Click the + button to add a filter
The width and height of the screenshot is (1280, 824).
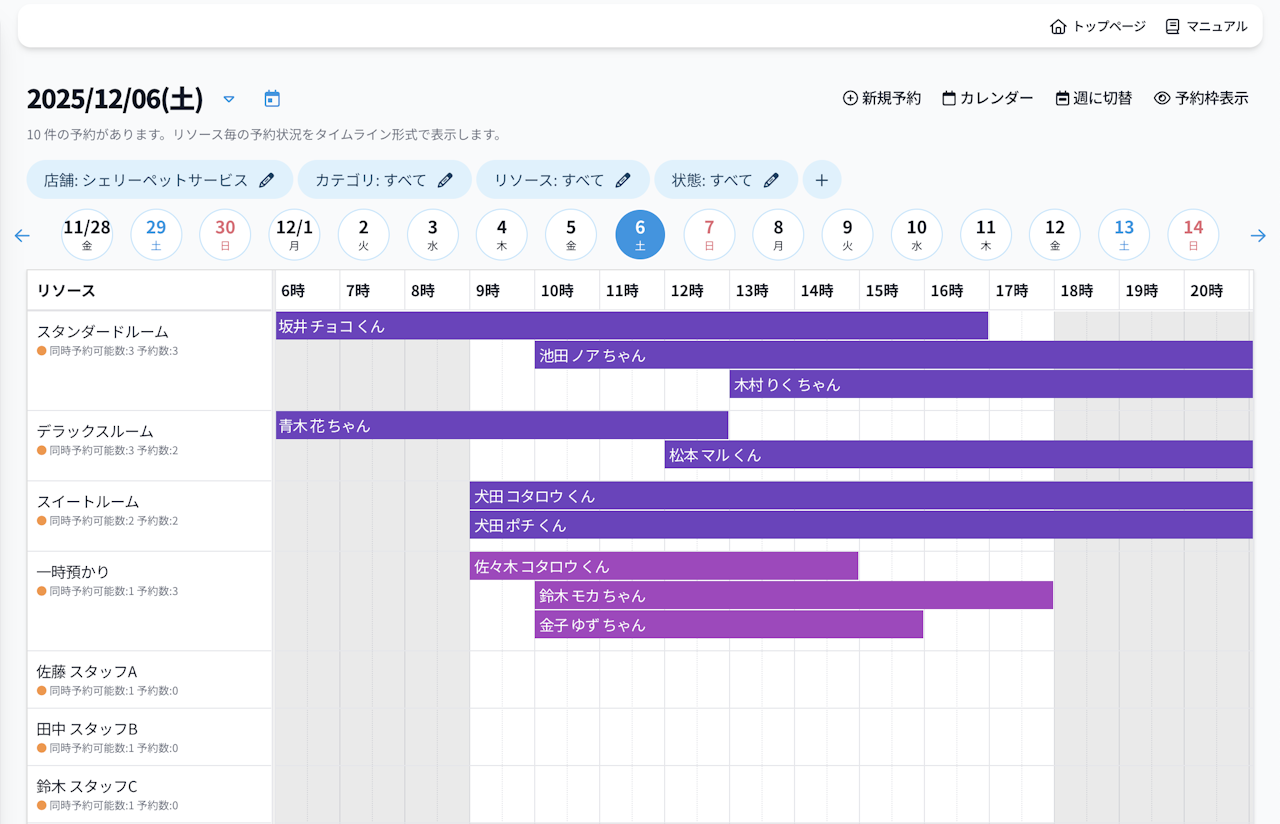click(822, 179)
